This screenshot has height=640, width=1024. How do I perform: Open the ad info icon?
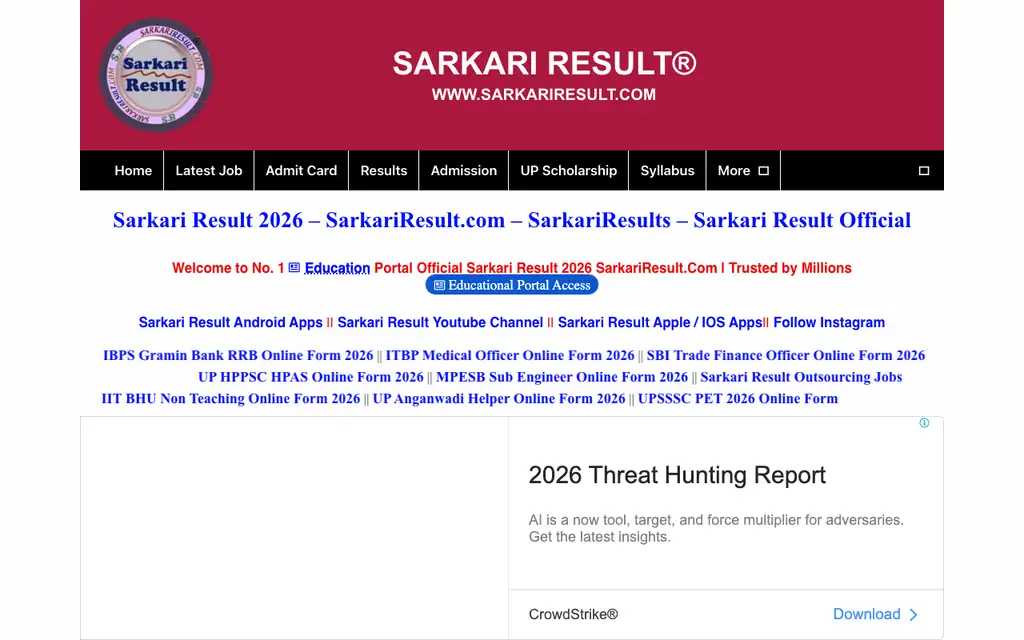tap(924, 423)
